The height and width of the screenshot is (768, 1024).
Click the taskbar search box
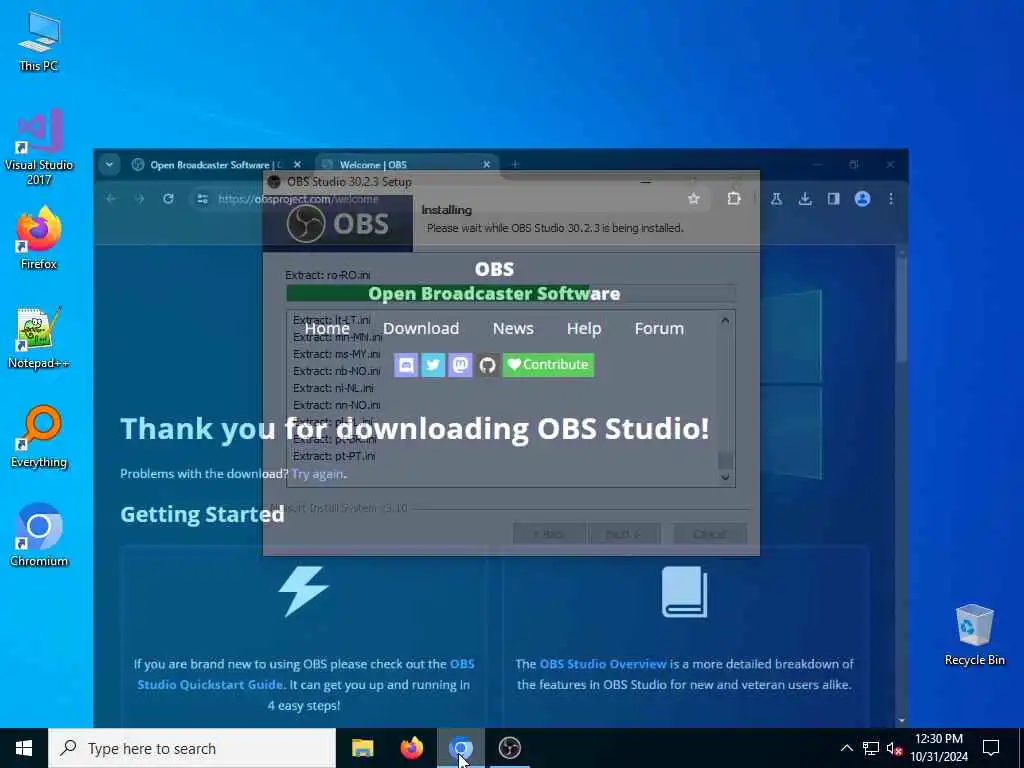(192, 748)
